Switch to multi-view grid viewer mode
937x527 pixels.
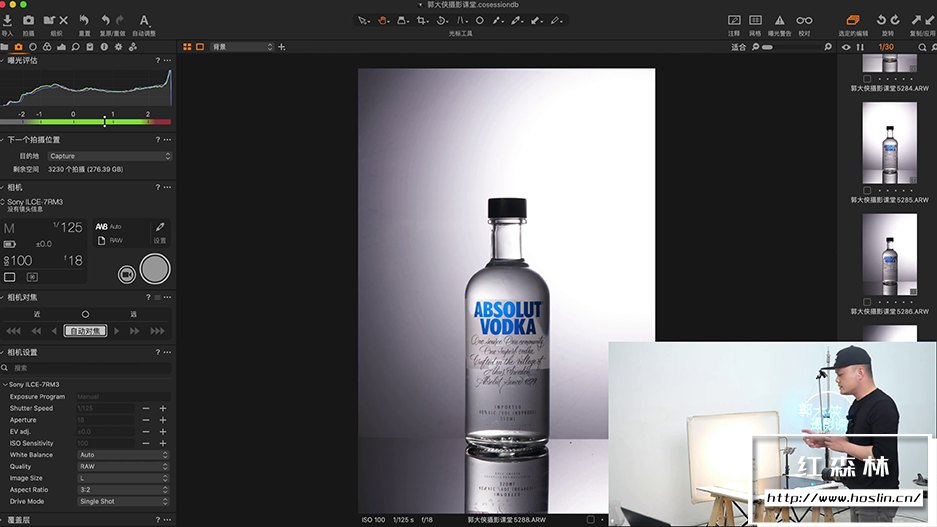pos(187,47)
